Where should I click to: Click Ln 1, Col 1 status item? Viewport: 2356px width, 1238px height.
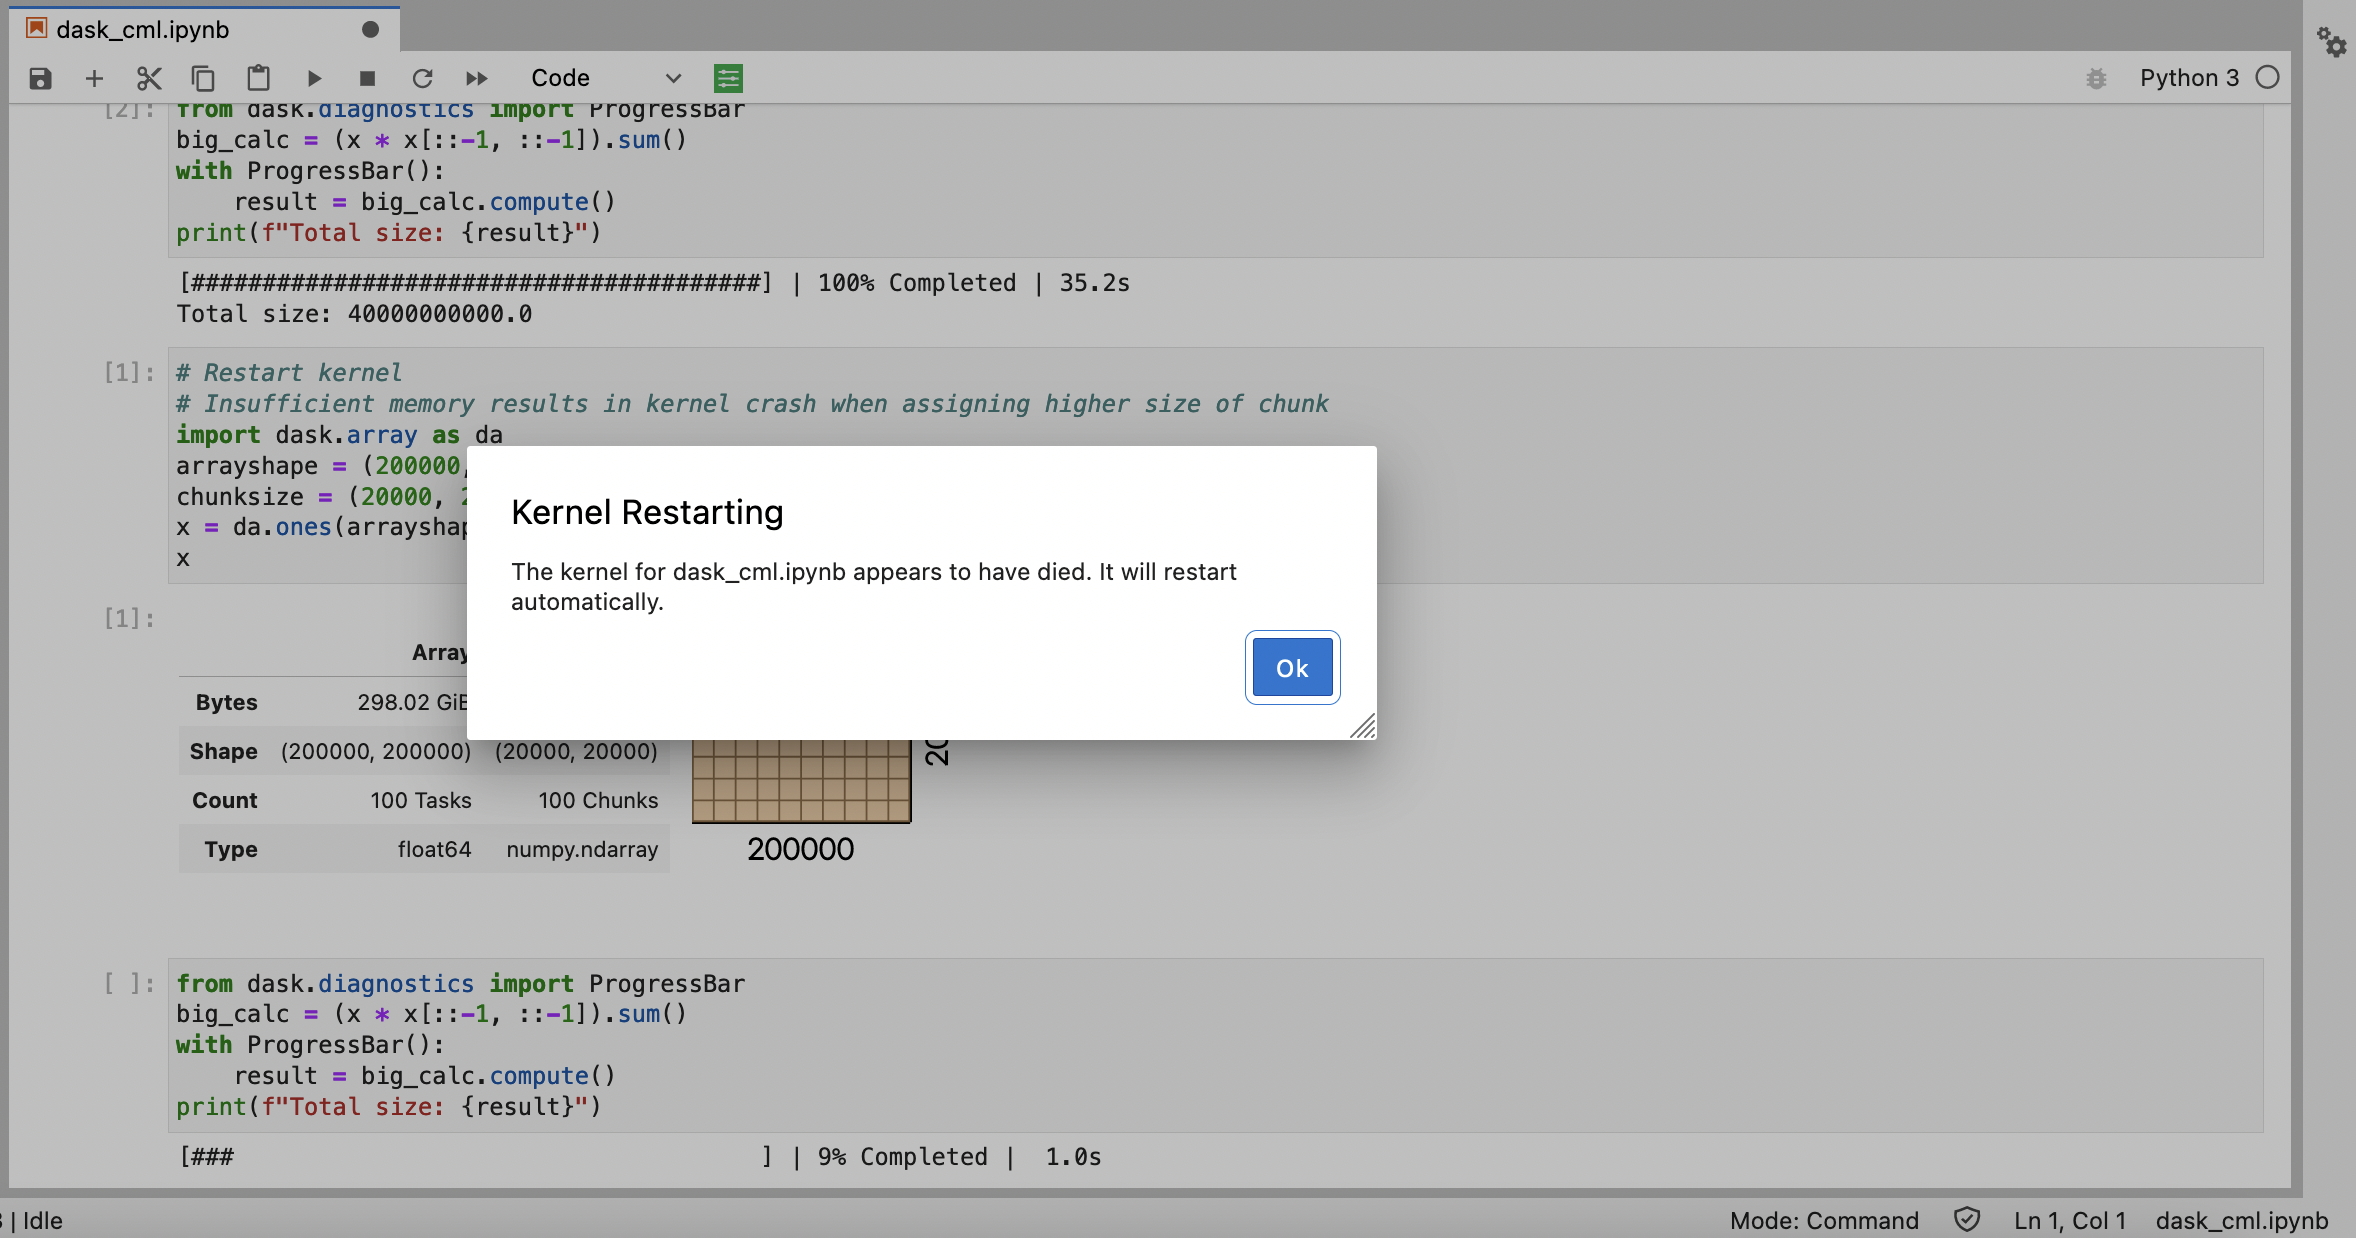pos(2069,1220)
